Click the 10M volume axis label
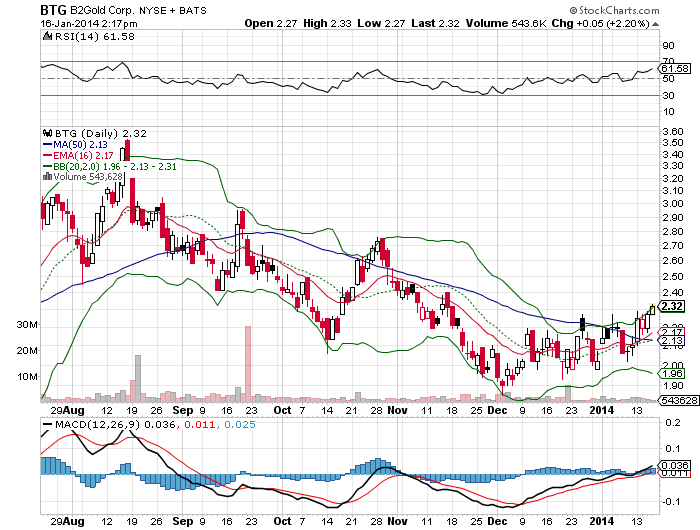 27,376
